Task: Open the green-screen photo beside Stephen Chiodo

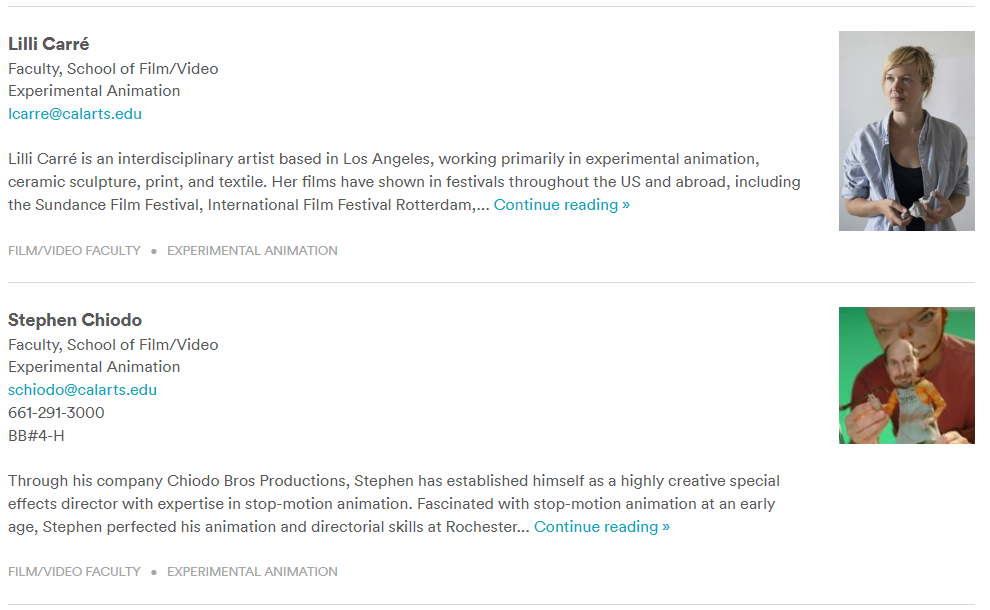Action: pyautogui.click(x=906, y=375)
